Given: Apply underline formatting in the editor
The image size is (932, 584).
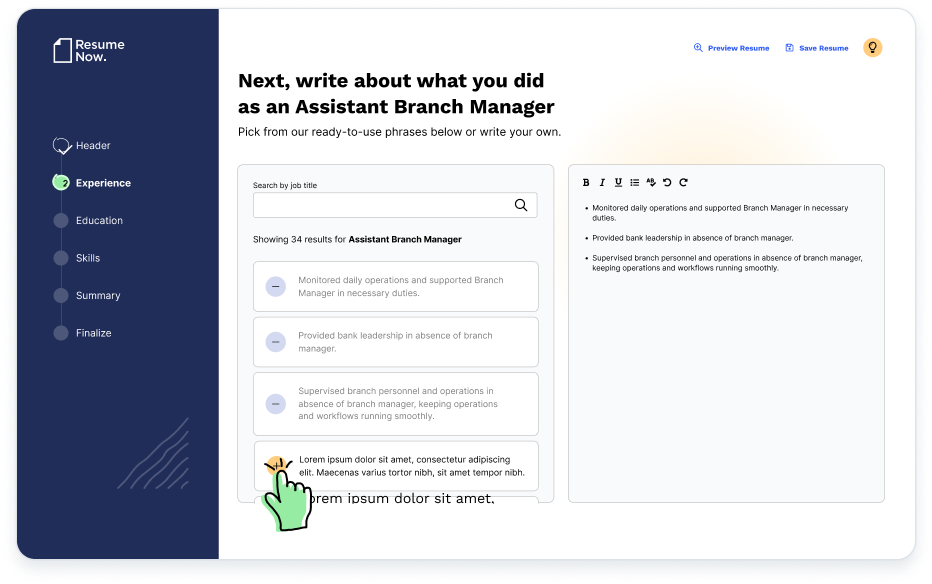Looking at the screenshot, I should (618, 182).
